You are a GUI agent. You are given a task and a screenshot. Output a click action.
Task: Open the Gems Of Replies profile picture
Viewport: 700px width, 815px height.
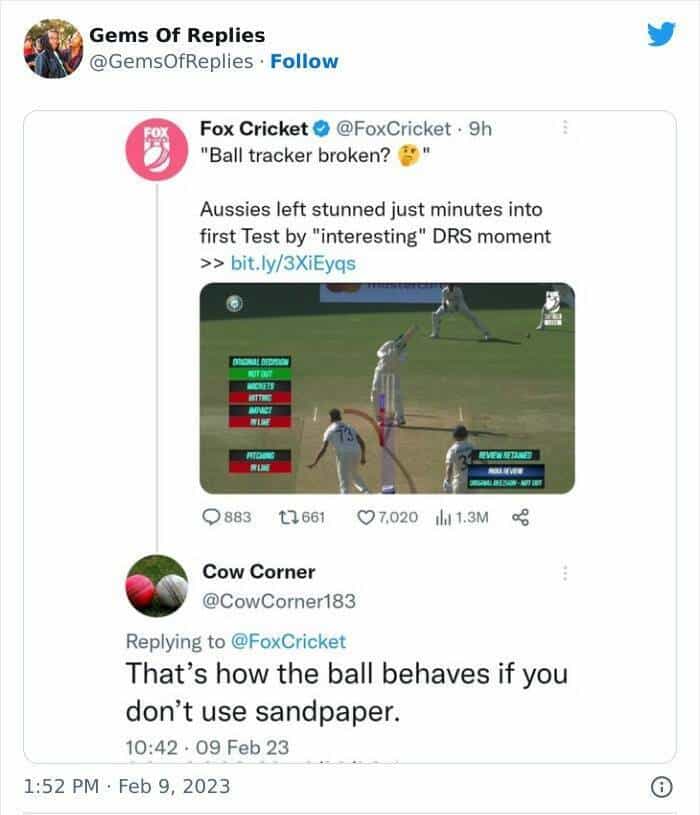(52, 48)
